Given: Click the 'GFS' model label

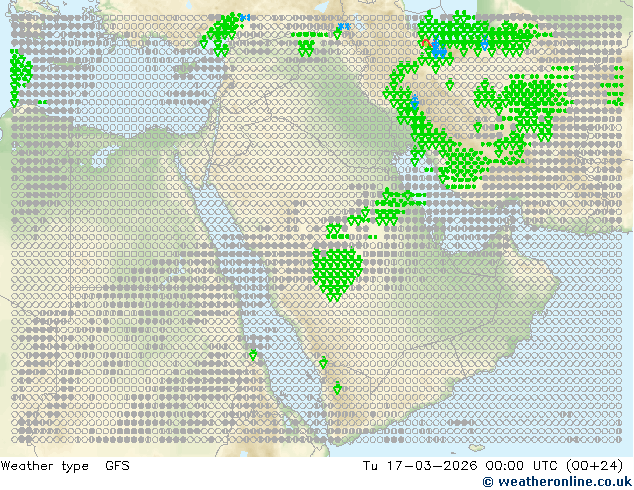Looking at the screenshot, I should [117, 466].
